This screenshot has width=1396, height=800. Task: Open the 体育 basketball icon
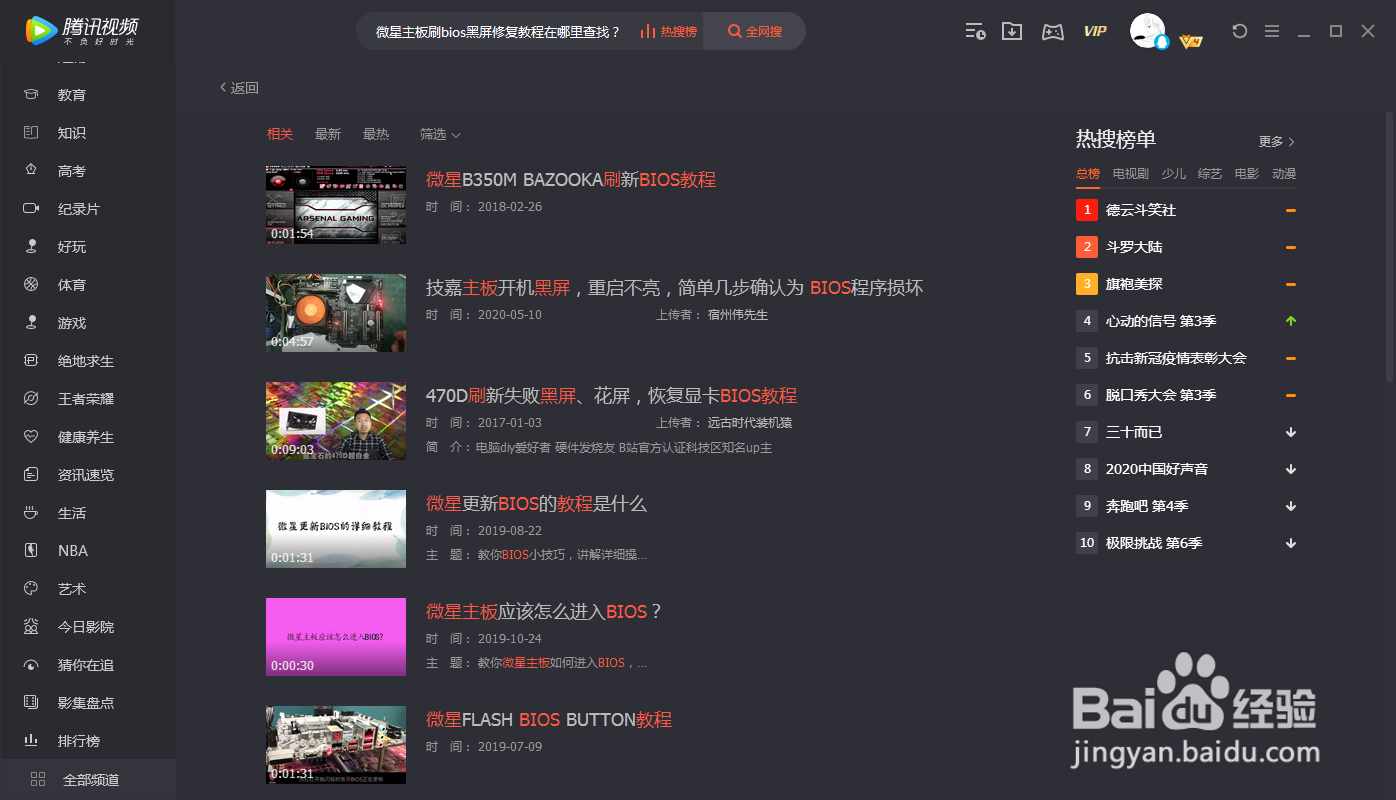[x=31, y=285]
